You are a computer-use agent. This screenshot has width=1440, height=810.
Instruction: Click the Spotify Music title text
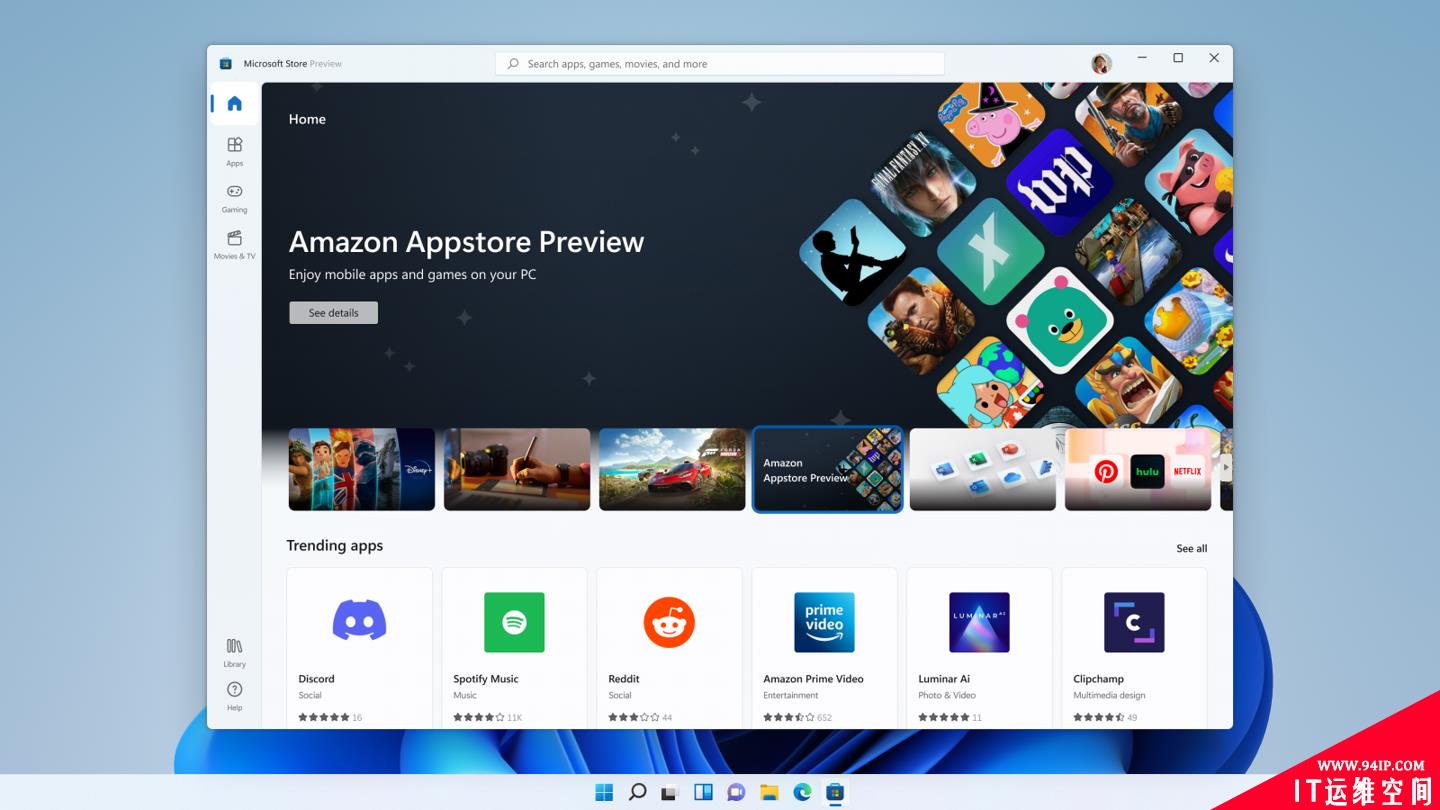pos(486,679)
